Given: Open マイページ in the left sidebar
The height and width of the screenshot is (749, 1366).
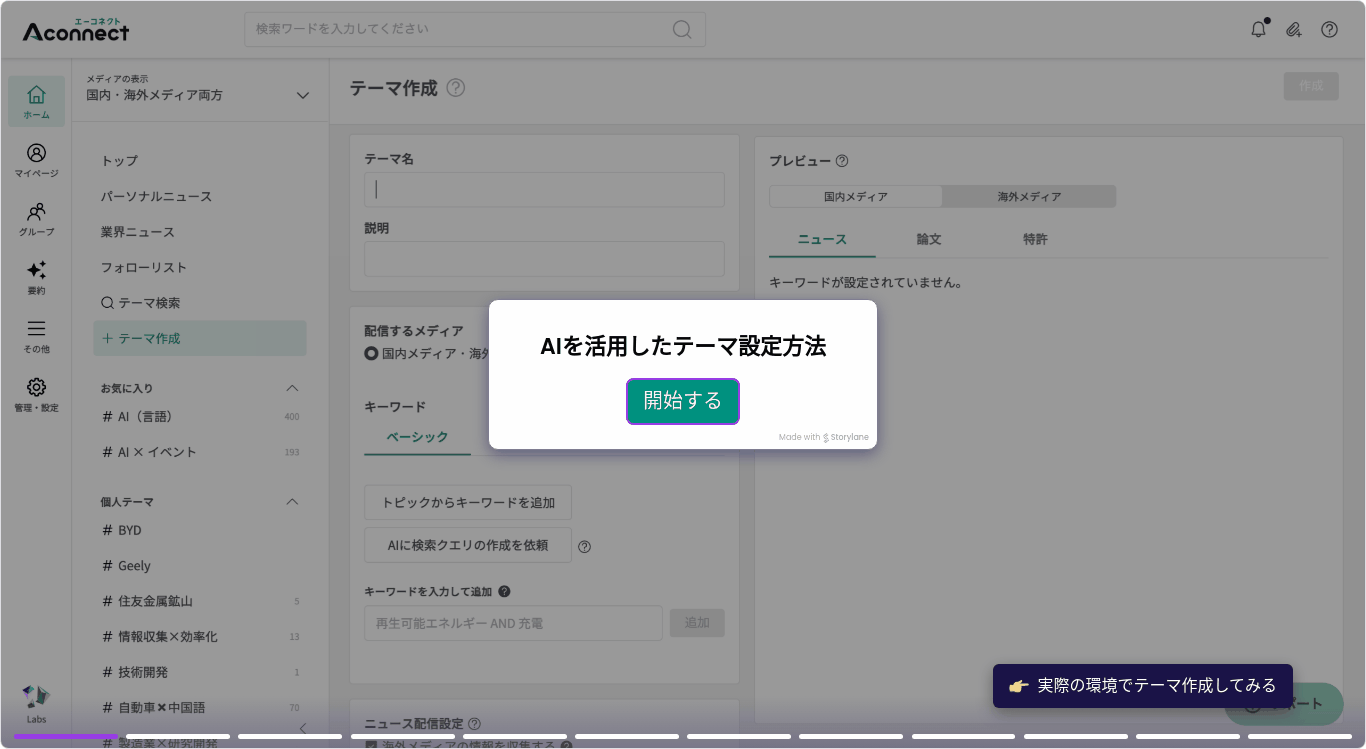Looking at the screenshot, I should [x=36, y=161].
